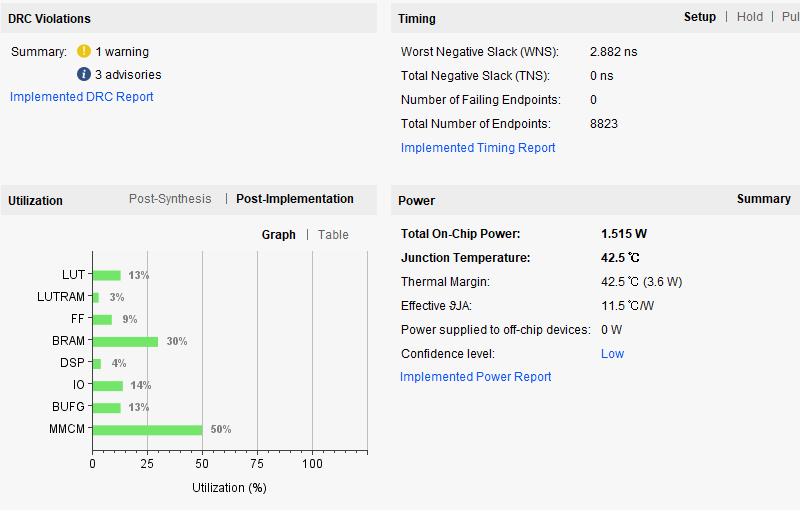Screen dimensions: 800x510
Task: Click the FF 9% utilization bar
Action: coord(102,319)
